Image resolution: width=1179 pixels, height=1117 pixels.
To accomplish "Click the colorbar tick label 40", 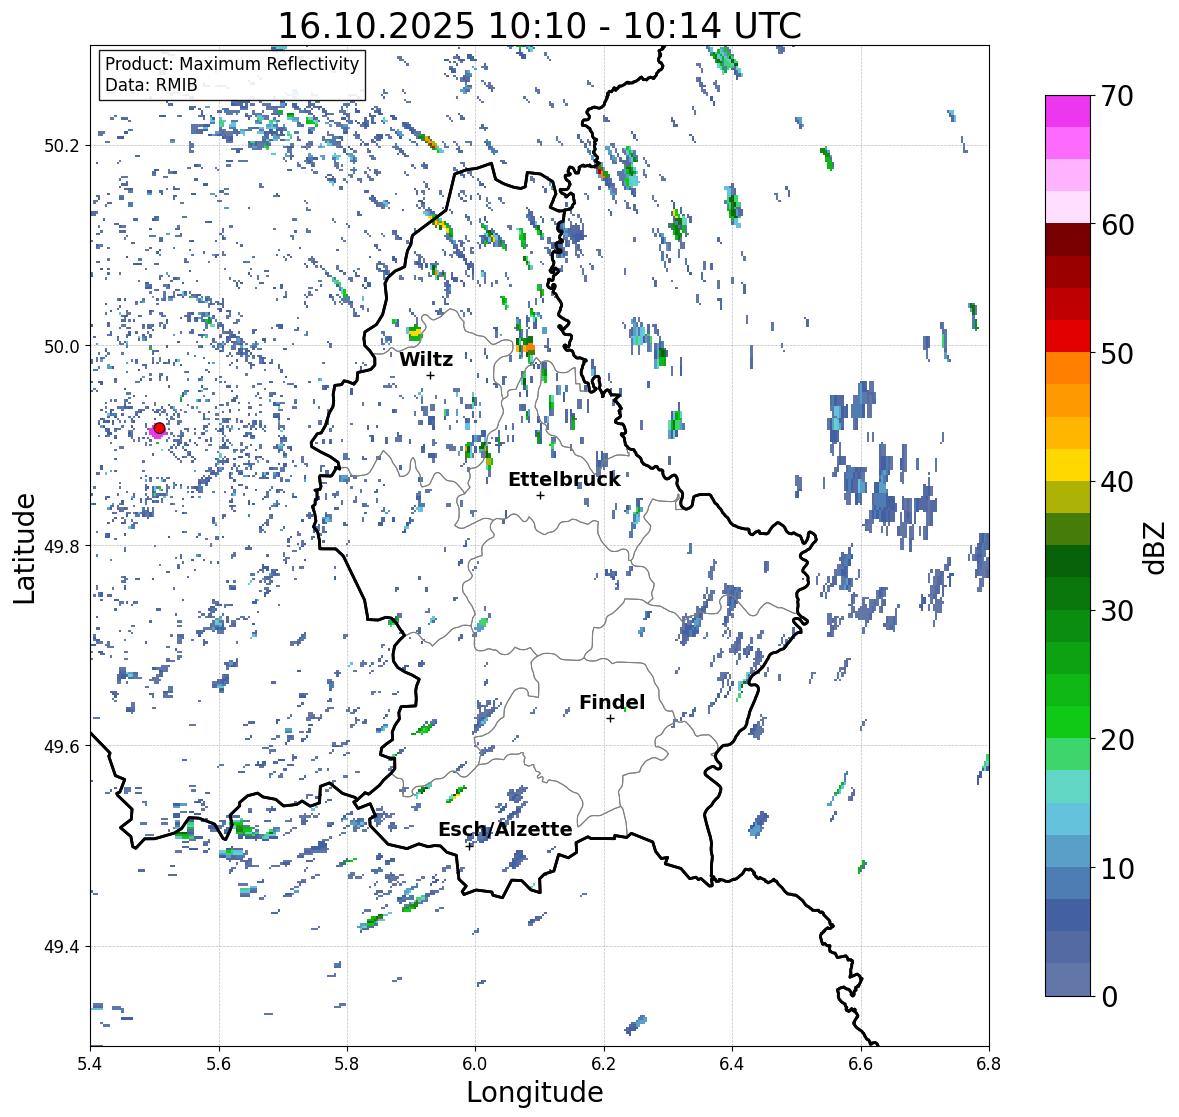I will coord(1117,482).
